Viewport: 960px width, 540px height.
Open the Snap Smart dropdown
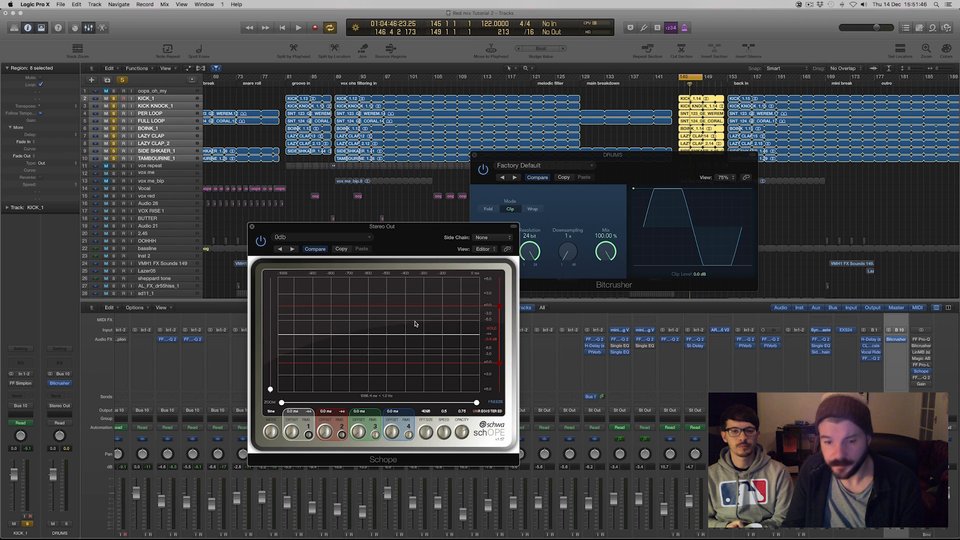786,69
